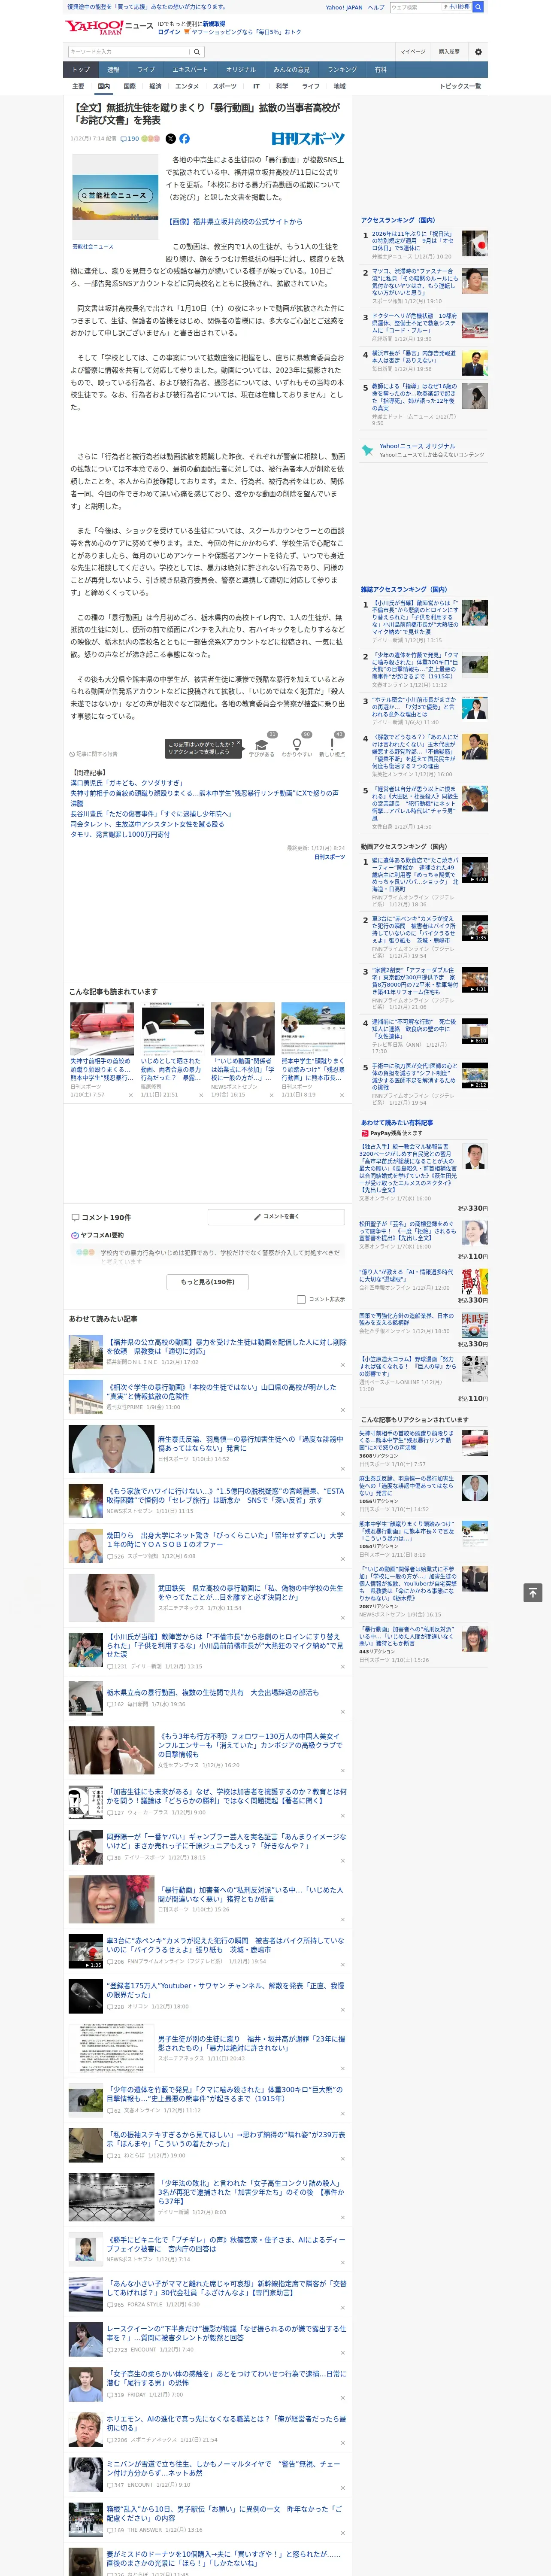Open トピックス一覧 link
551x2576 pixels.
pos(460,86)
